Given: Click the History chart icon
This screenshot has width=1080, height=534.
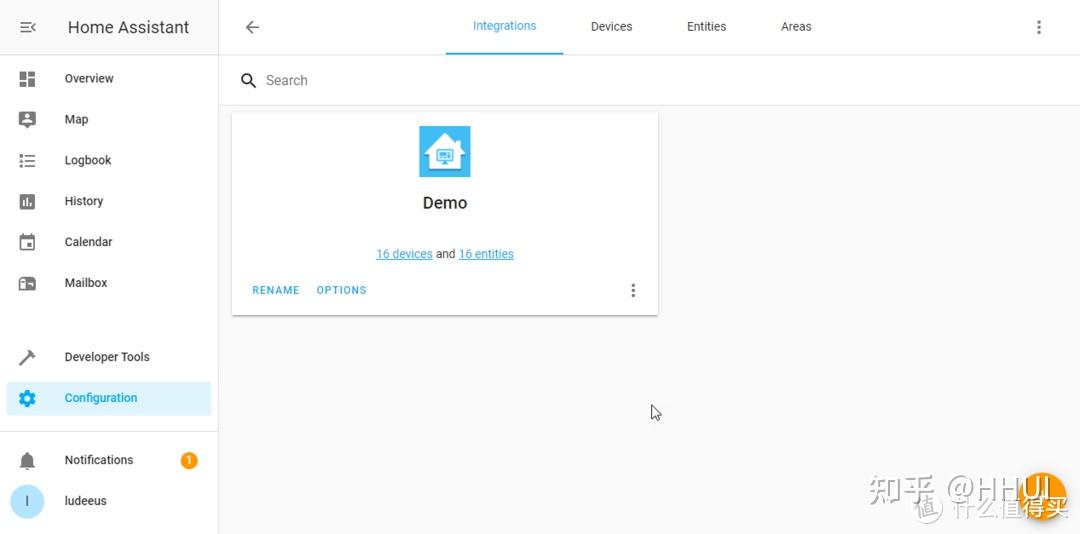Looking at the screenshot, I should pyautogui.click(x=27, y=201).
